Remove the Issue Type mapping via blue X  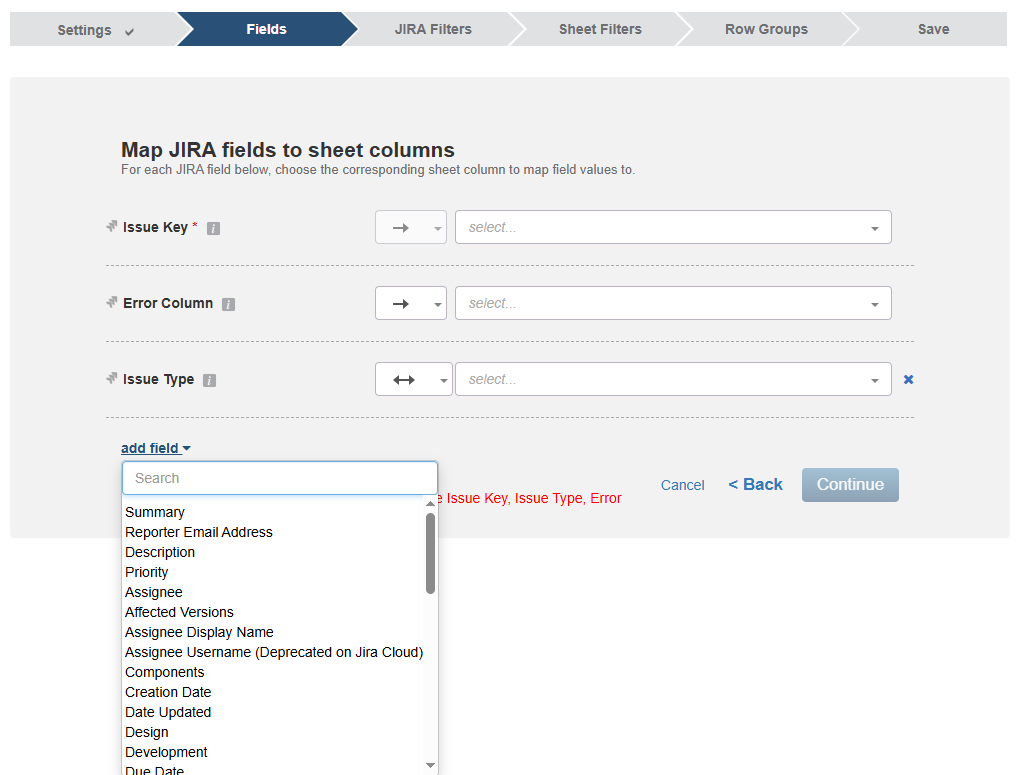tap(908, 379)
